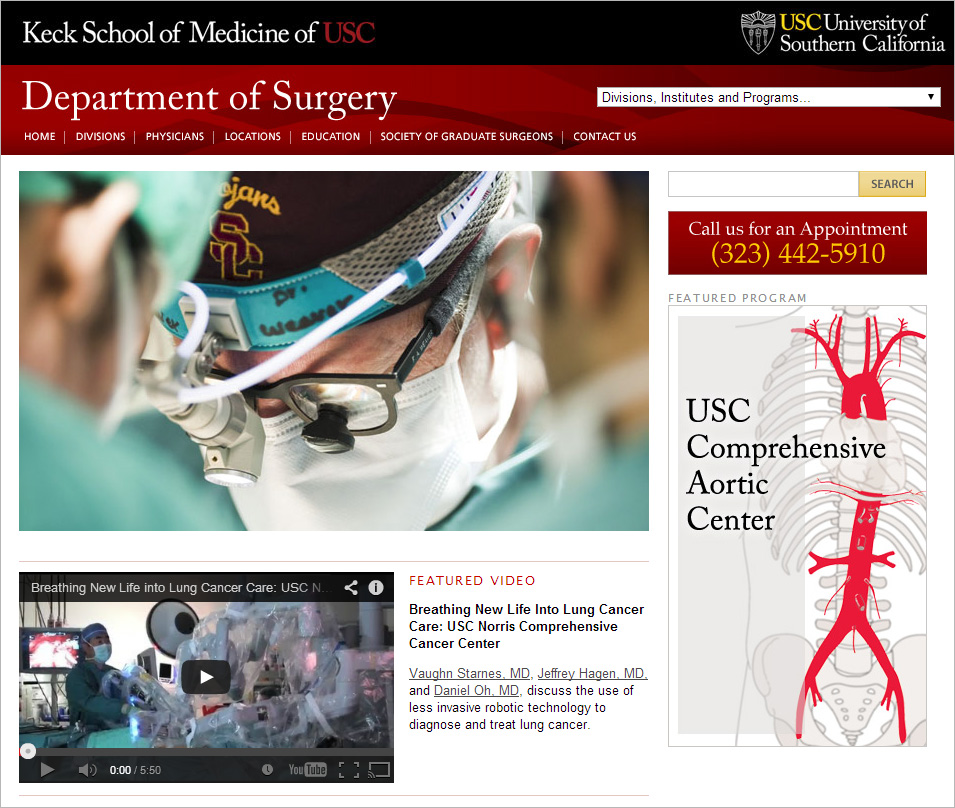Click the Watch Later clock icon

(267, 770)
